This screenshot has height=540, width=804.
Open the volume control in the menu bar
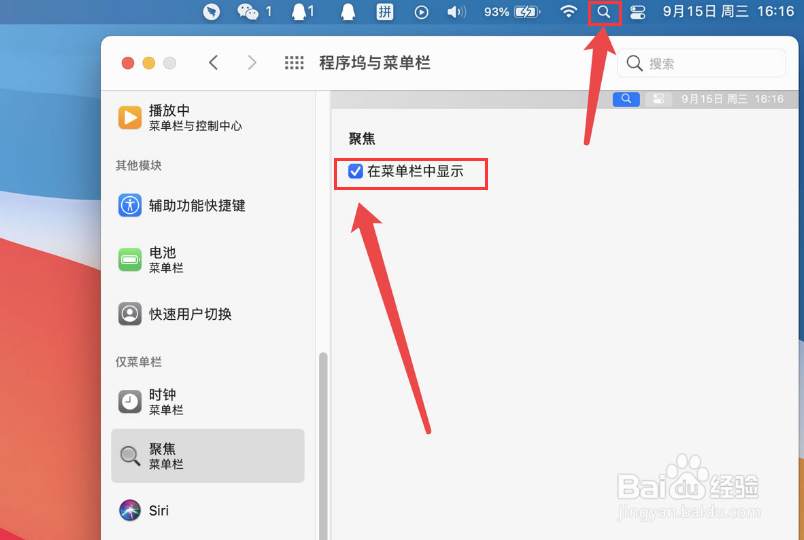456,12
